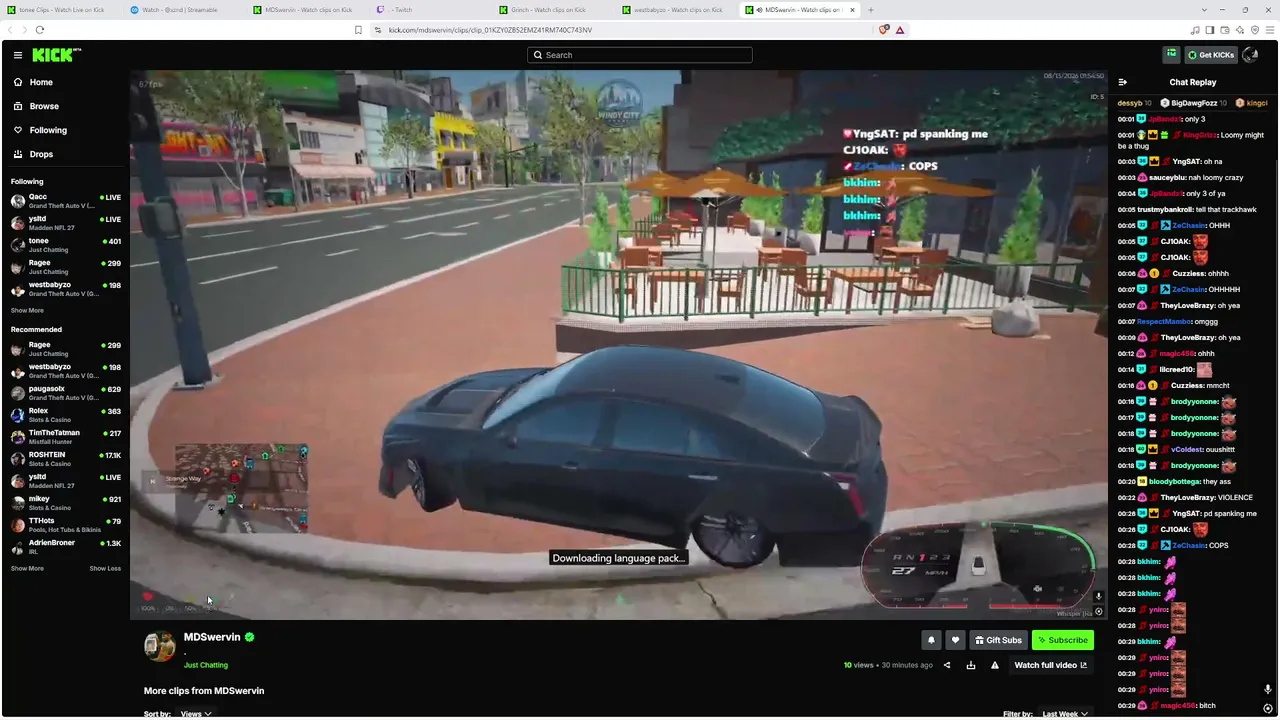
Task: Share this clip
Action: point(947,665)
